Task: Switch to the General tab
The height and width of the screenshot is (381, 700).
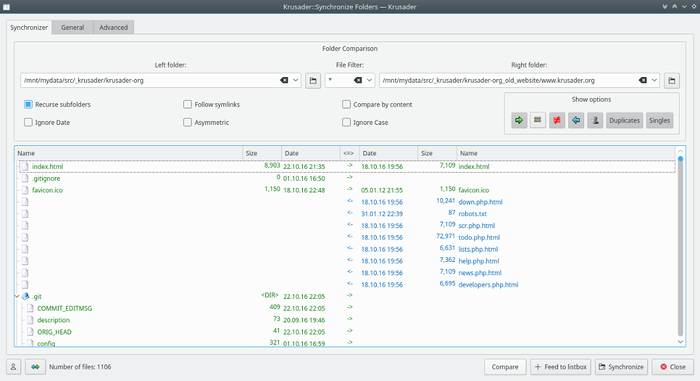Action: click(x=72, y=27)
